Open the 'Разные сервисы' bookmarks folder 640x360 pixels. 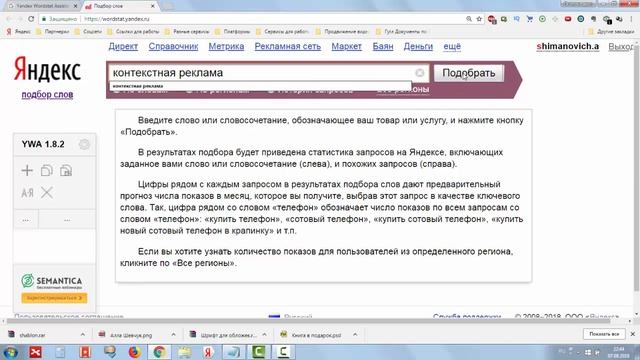[x=187, y=31]
